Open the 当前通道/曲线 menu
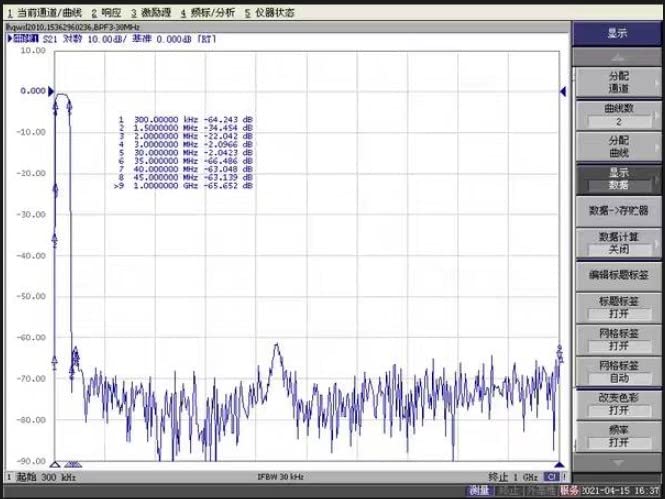The width and height of the screenshot is (665, 499). (x=45, y=13)
